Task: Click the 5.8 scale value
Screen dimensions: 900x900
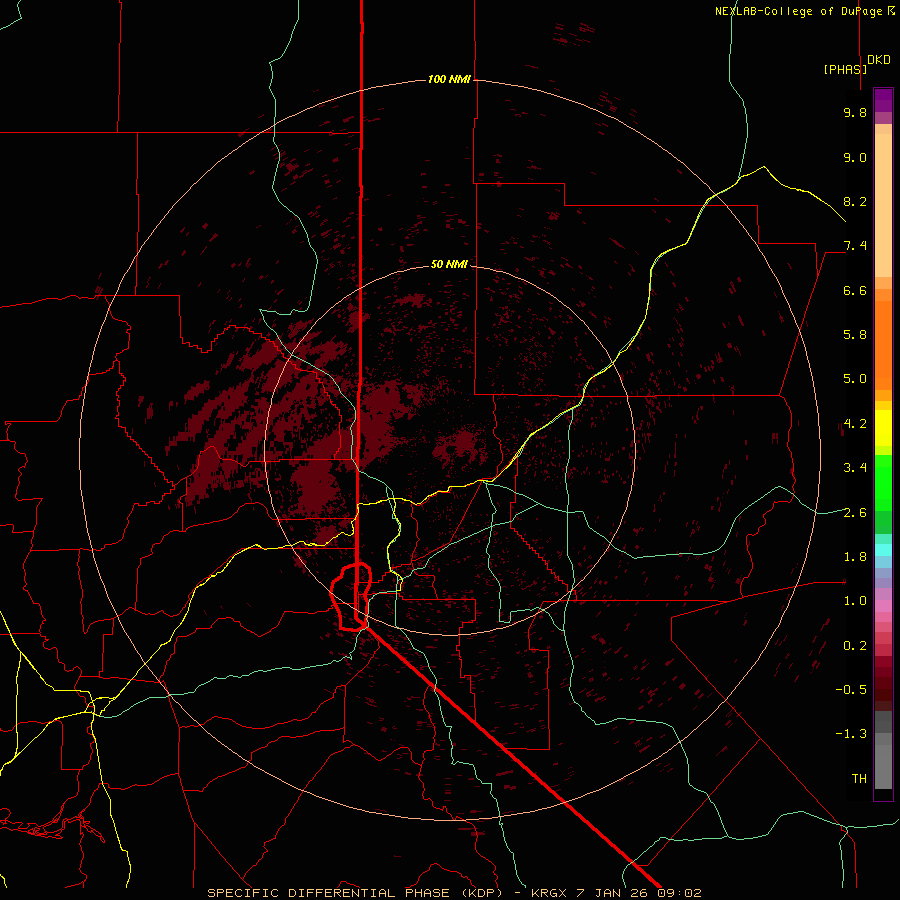Action: pyautogui.click(x=855, y=334)
